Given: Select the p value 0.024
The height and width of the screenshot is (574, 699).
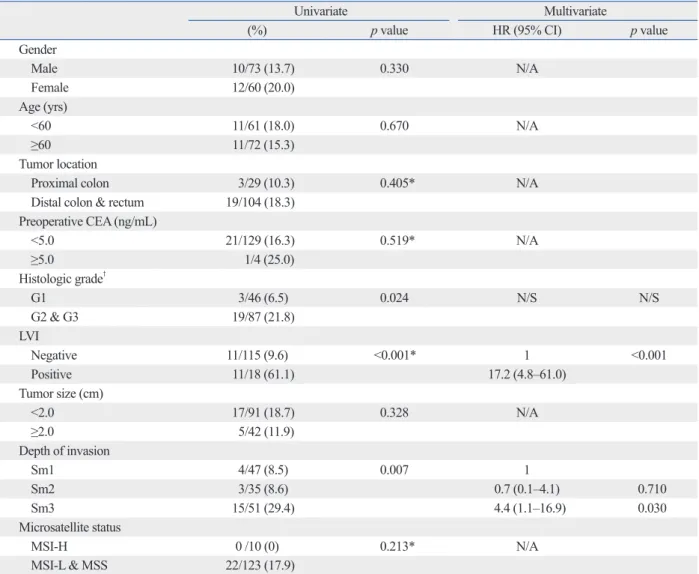Looking at the screenshot, I should click(394, 298).
